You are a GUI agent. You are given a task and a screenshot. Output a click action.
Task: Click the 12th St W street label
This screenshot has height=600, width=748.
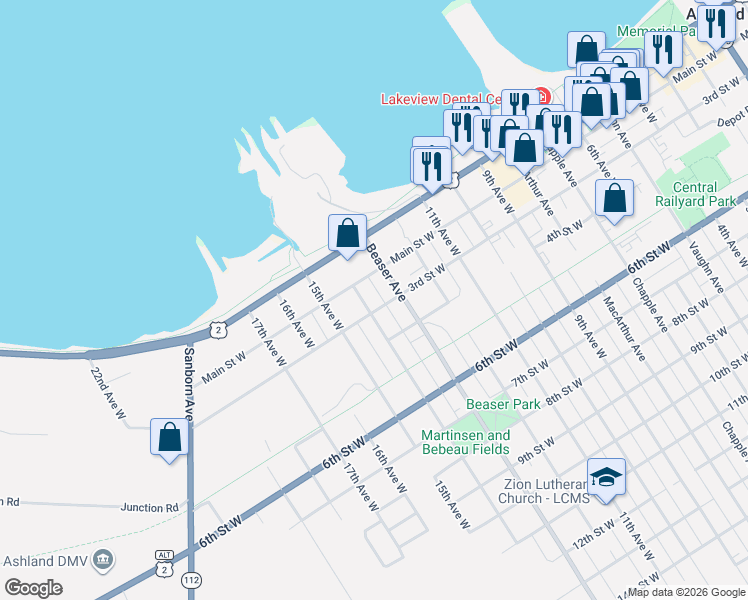click(594, 534)
